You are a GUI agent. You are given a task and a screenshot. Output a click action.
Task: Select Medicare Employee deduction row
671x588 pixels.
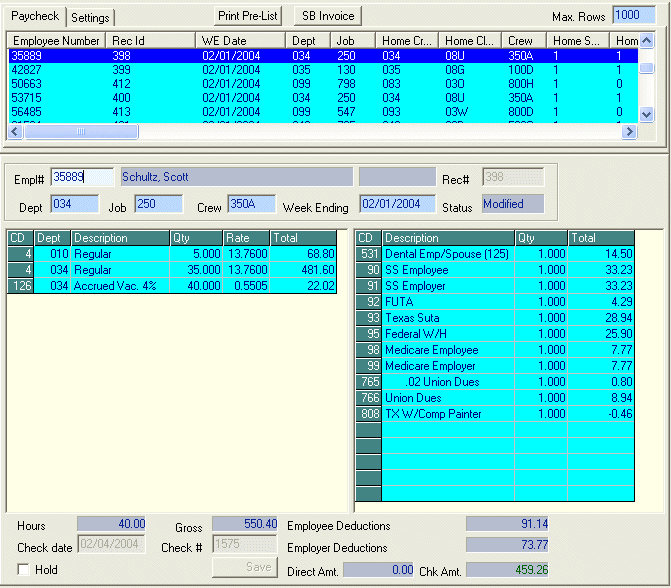[495, 350]
